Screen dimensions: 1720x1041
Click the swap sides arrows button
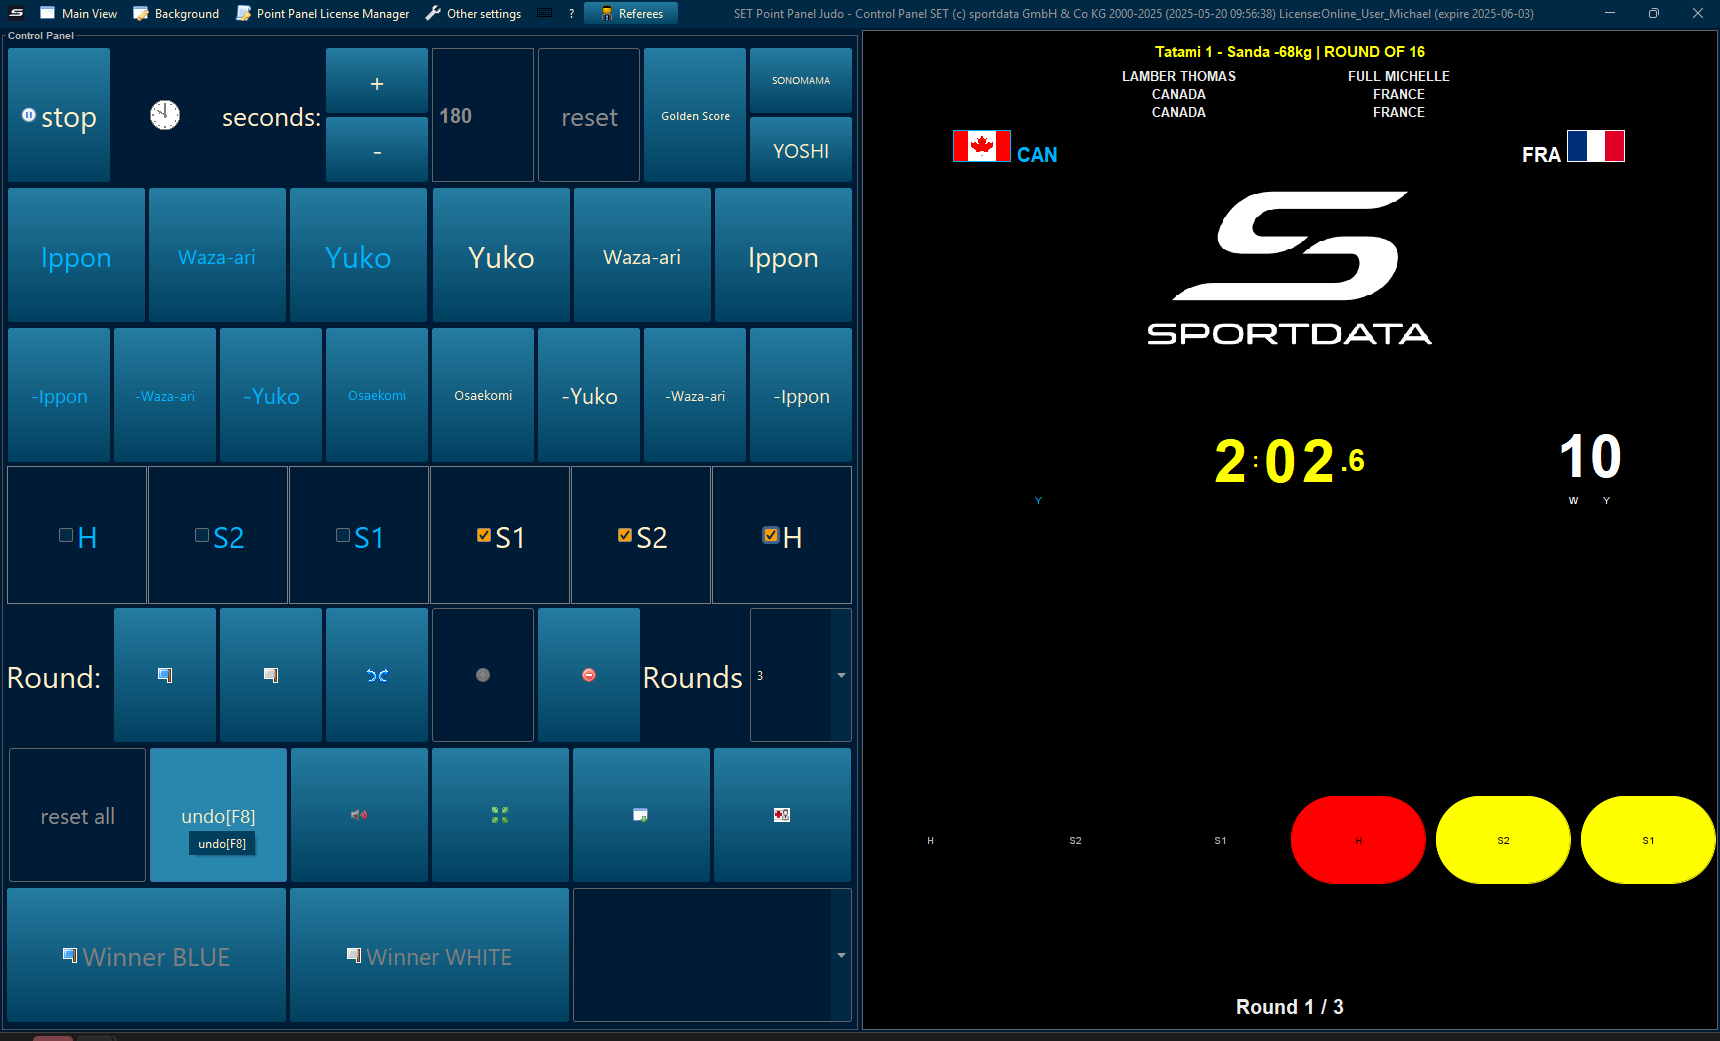tap(377, 675)
